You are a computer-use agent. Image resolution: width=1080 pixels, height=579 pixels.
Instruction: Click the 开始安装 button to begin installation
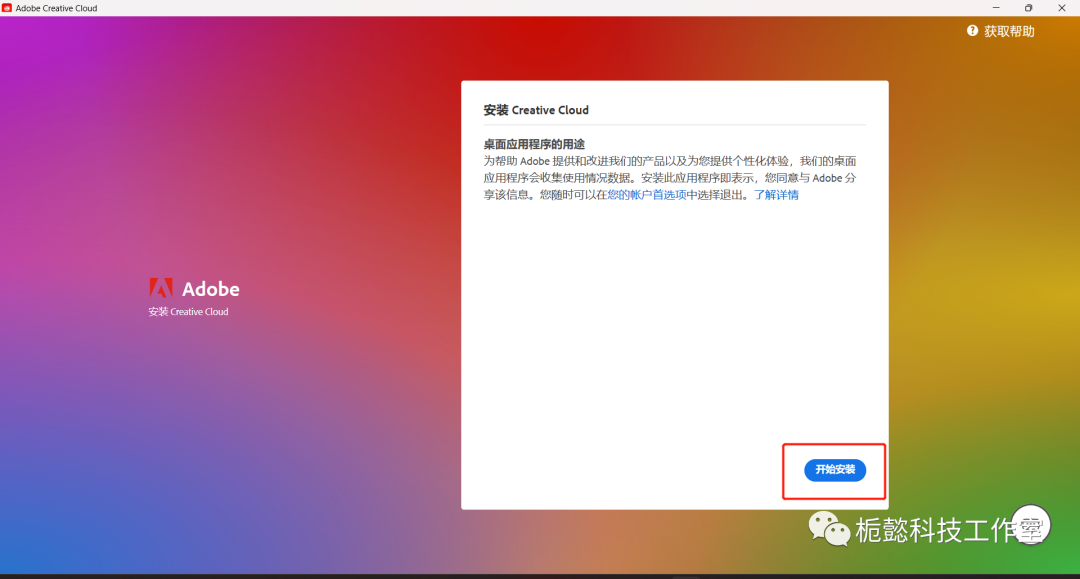(835, 470)
